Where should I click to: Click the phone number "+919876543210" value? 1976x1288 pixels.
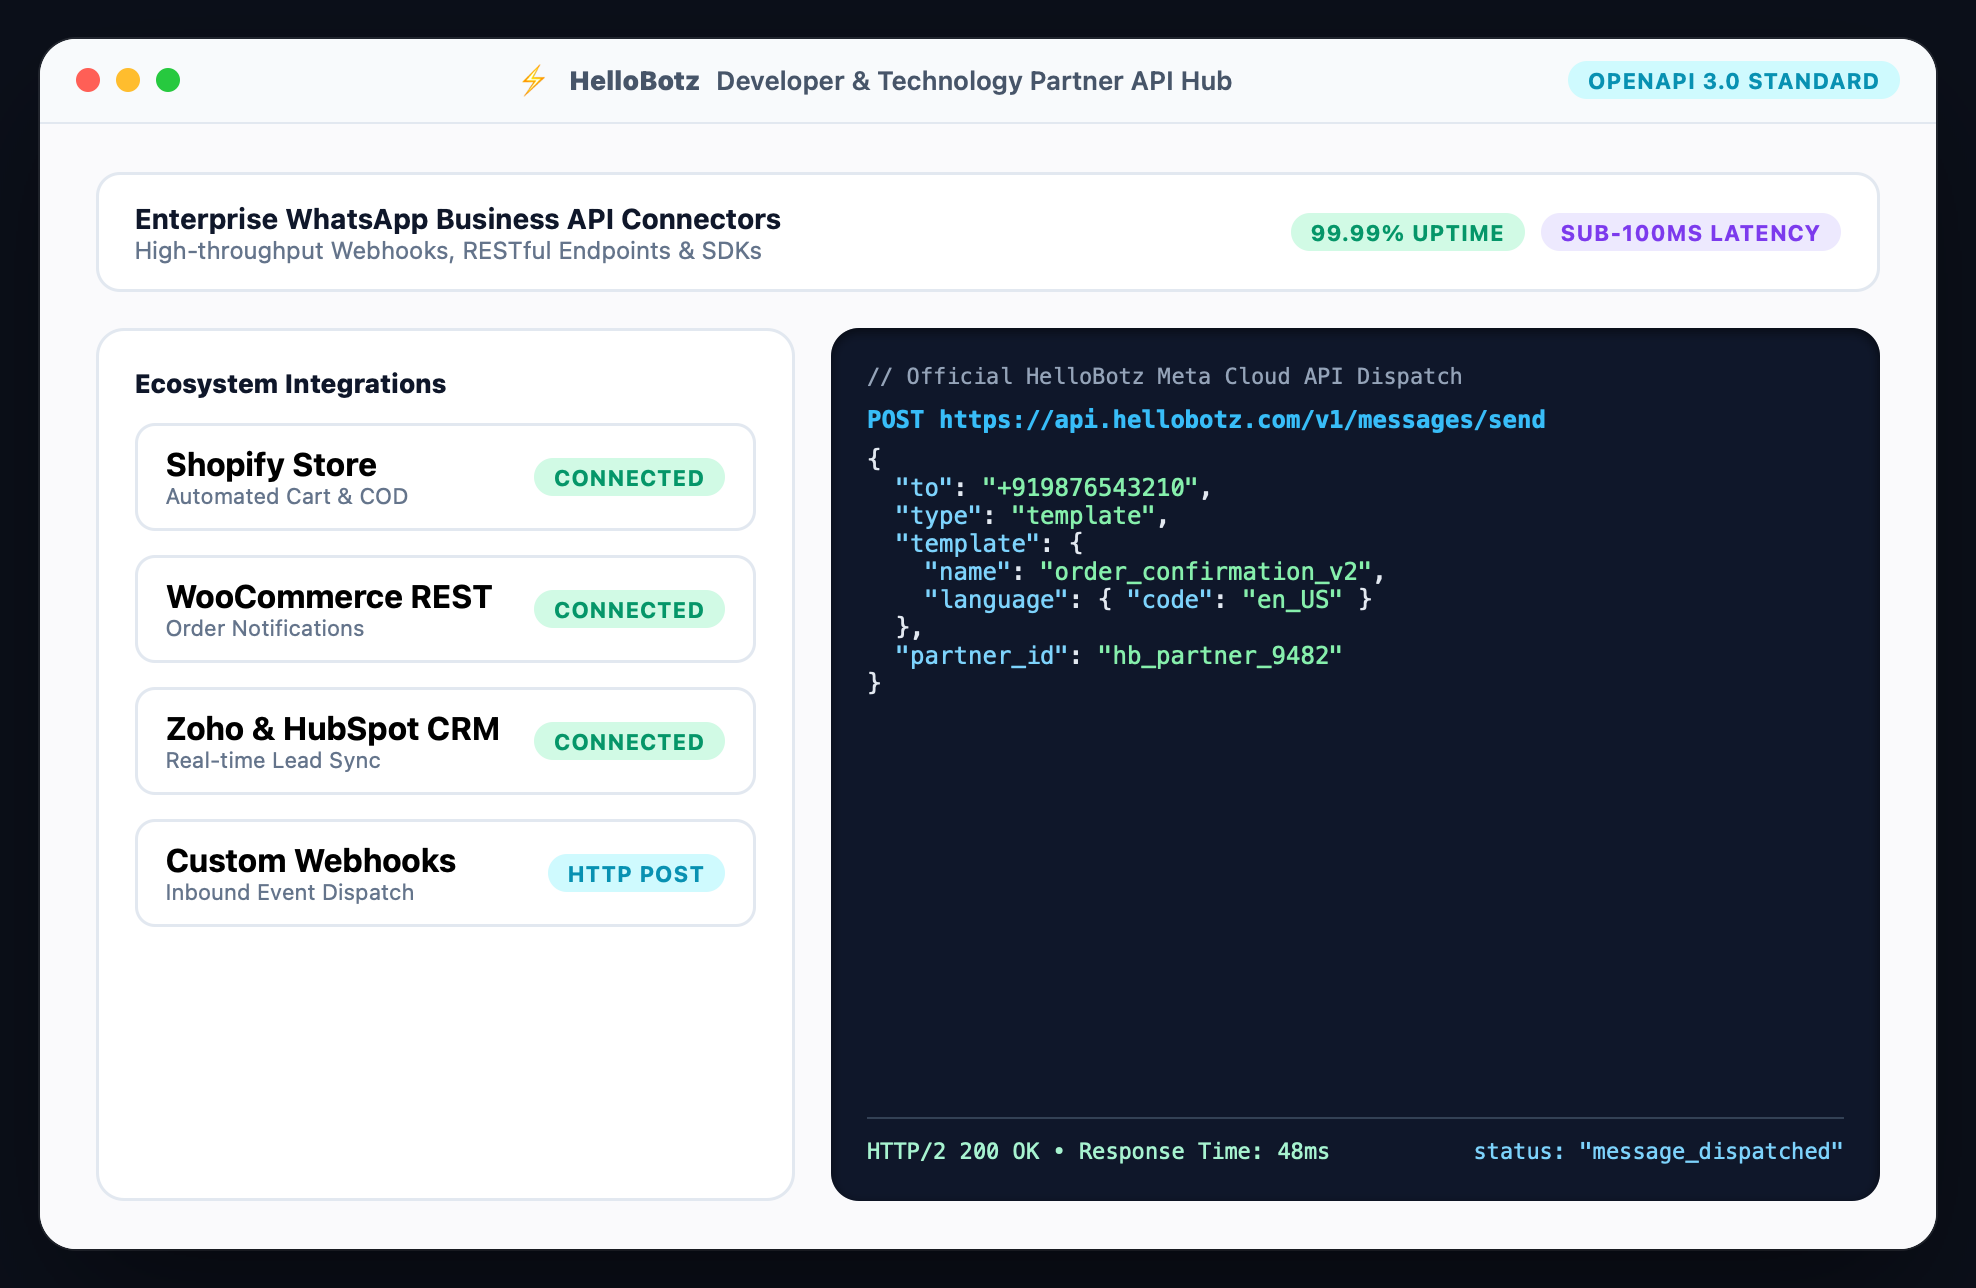[1089, 488]
